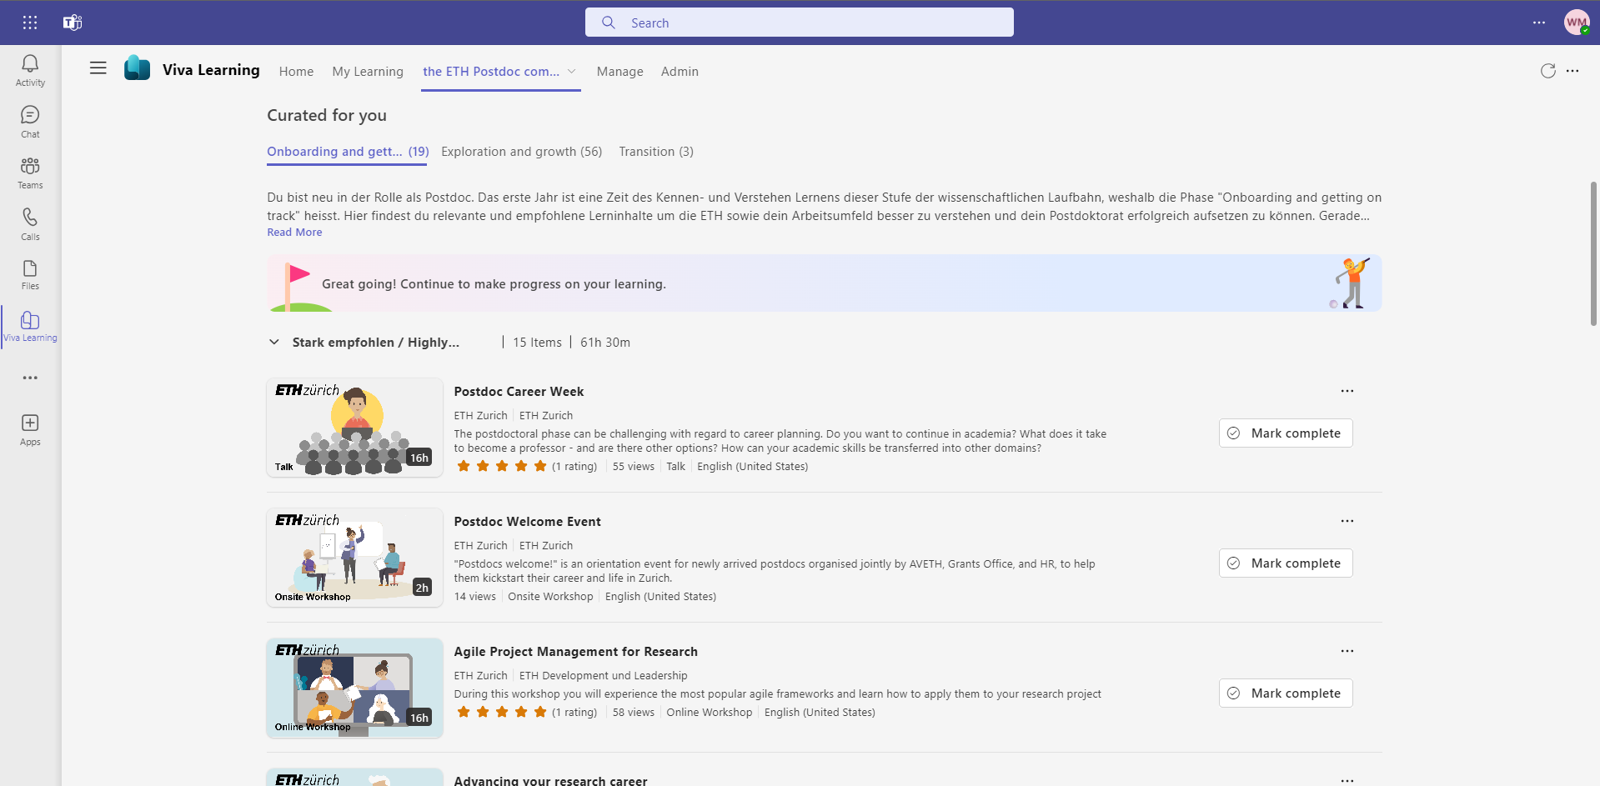1600x786 pixels.
Task: Refresh the Viva Learning page
Action: coord(1548,71)
